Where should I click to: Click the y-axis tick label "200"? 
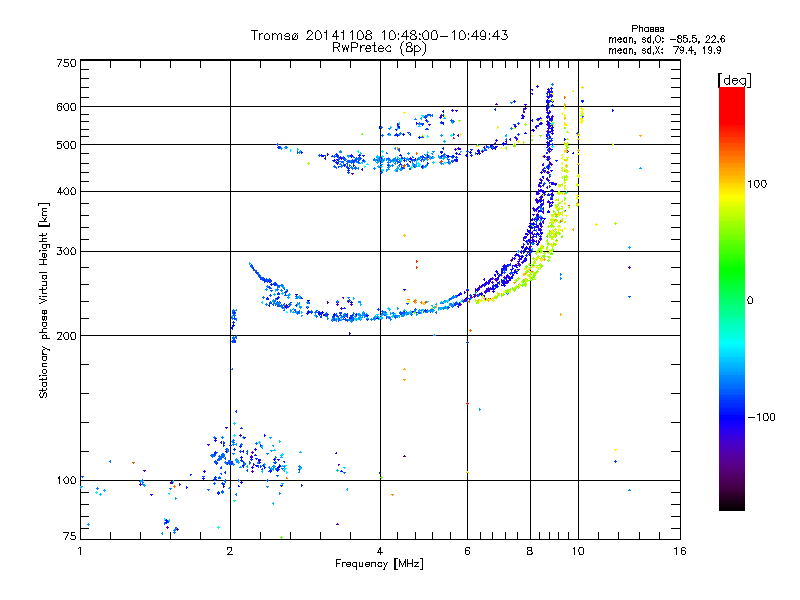coord(66,336)
